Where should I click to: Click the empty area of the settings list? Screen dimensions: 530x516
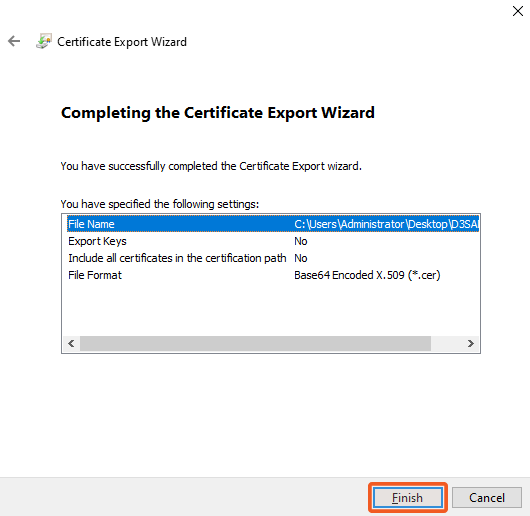point(270,309)
